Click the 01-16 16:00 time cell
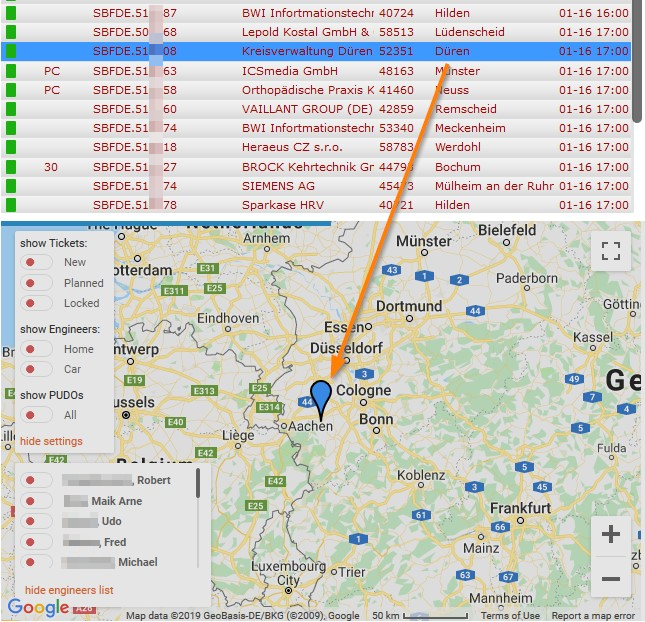This screenshot has height=622, width=645. [x=594, y=13]
